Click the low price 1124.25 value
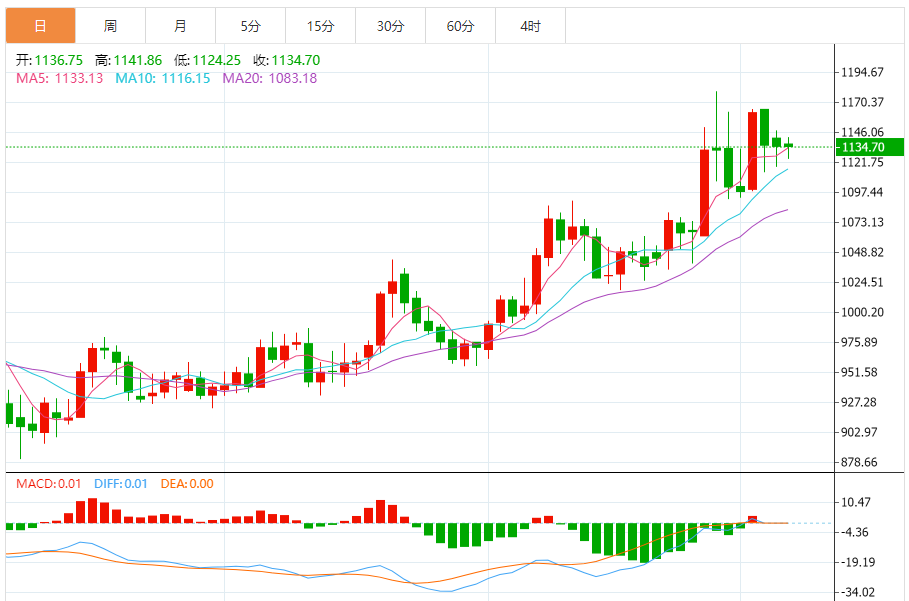Screen dimensions: 909x601 [217, 60]
